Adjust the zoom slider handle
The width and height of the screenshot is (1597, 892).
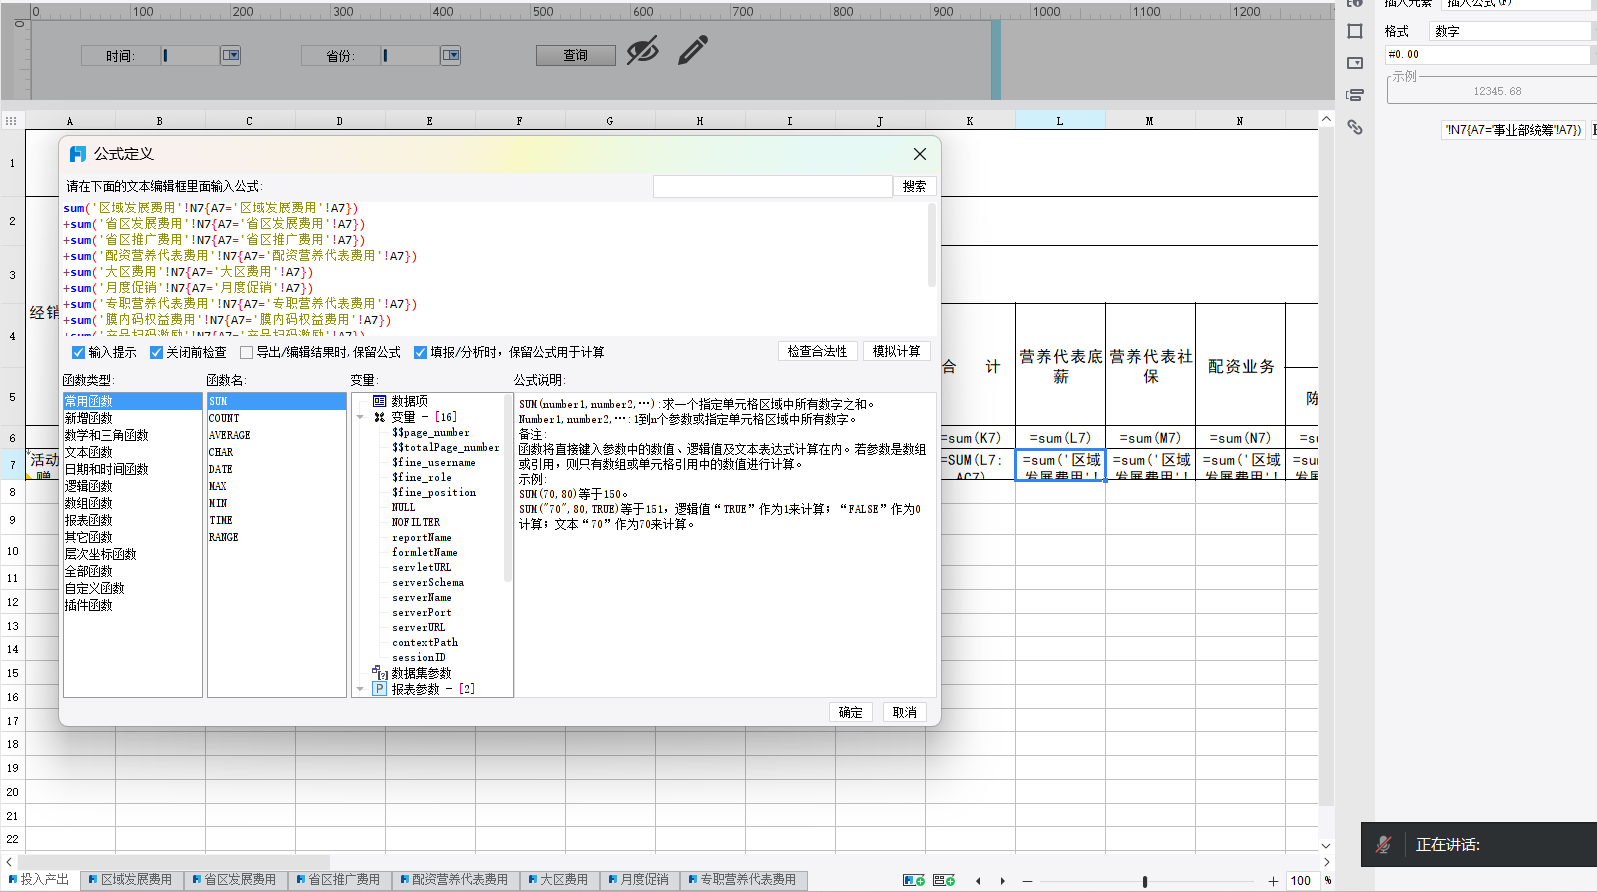pos(1145,881)
